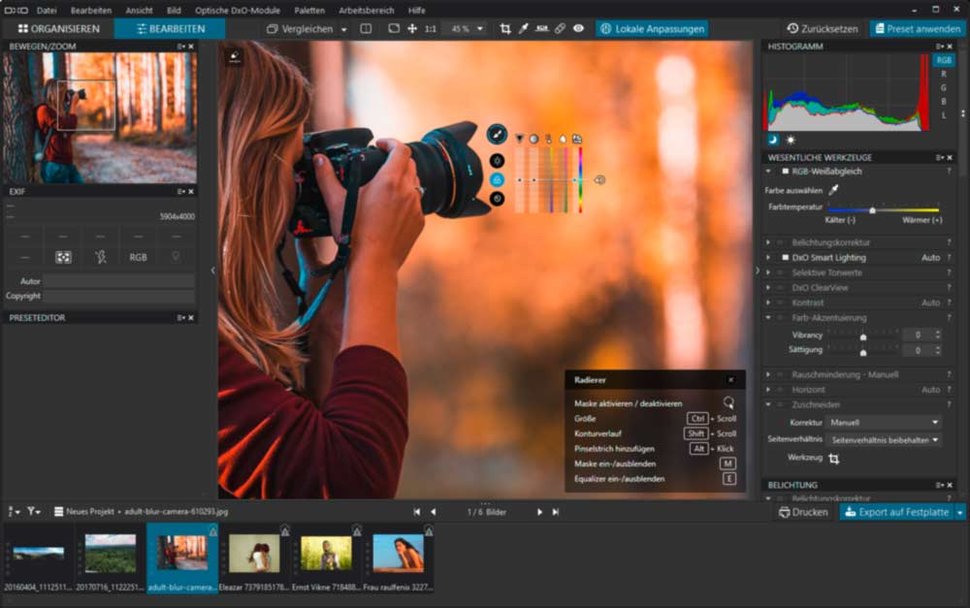Viewport: 970px width, 608px height.
Task: Click the Farbtemperatur slider handle
Action: click(x=872, y=210)
